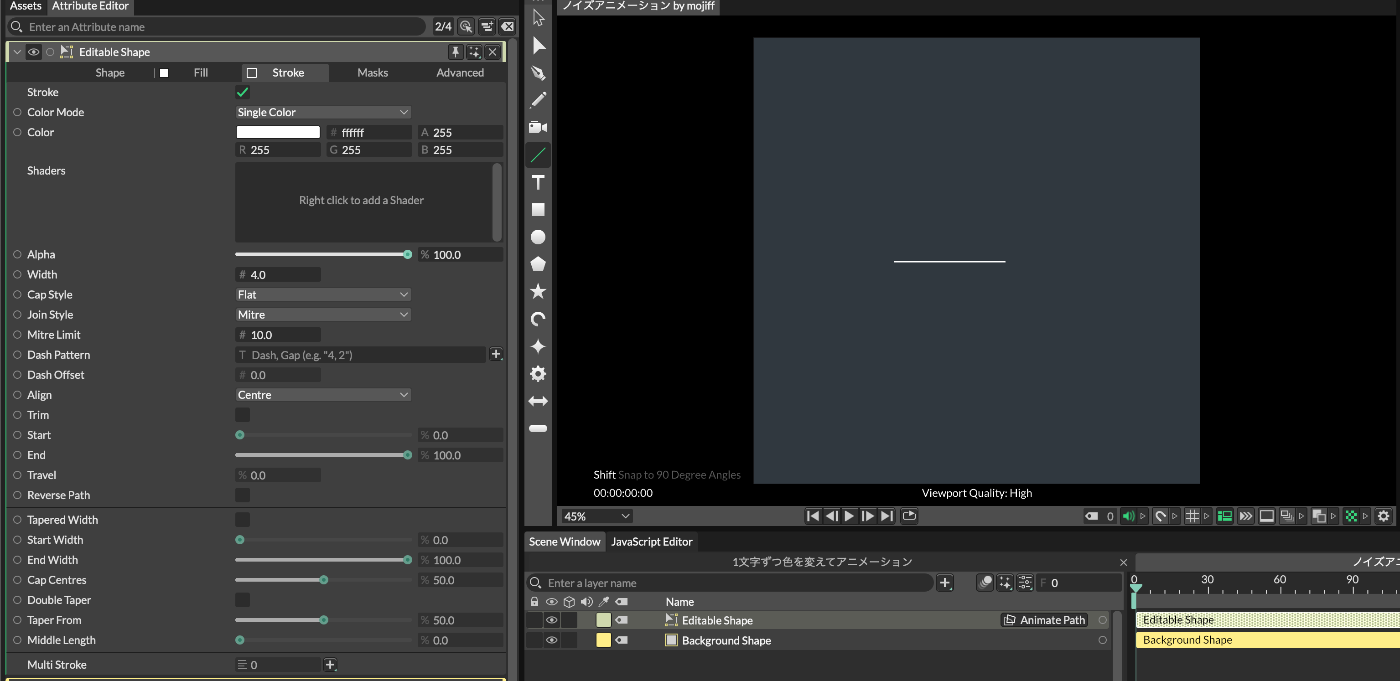Open the Align dropdown
Viewport: 1400px width, 681px height.
pos(323,395)
